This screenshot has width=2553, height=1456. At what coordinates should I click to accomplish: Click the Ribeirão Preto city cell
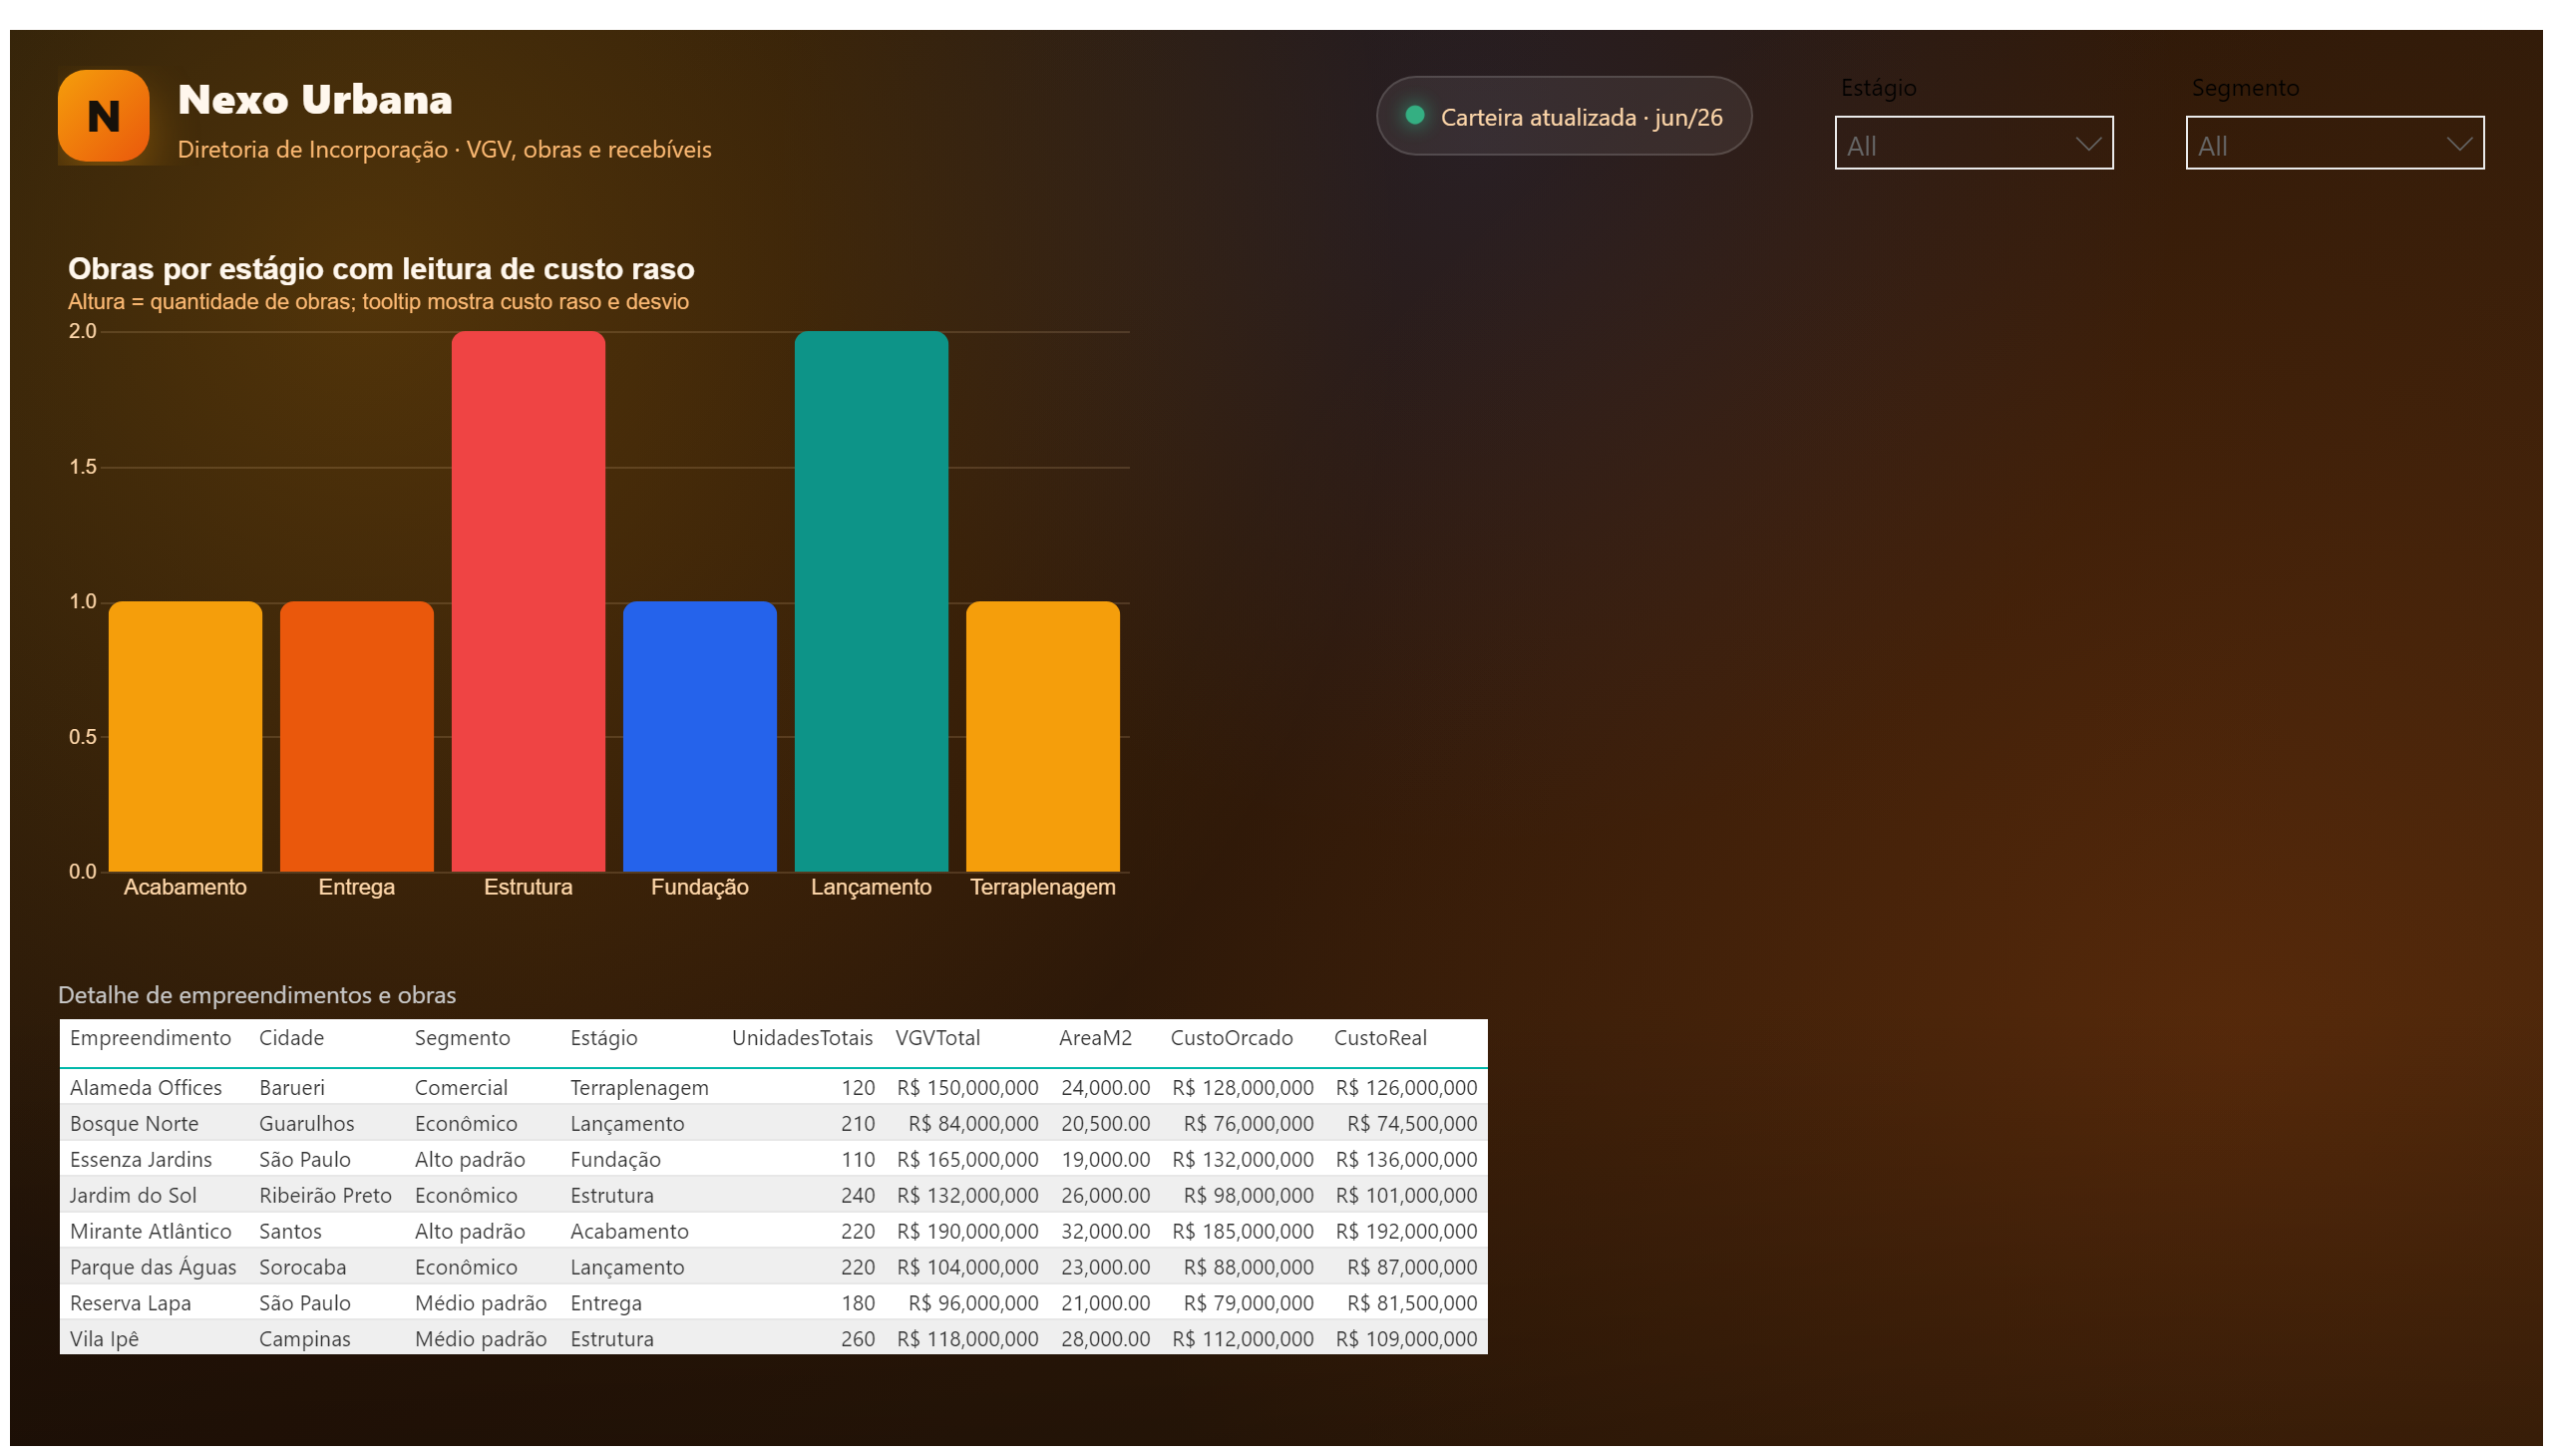(x=325, y=1195)
